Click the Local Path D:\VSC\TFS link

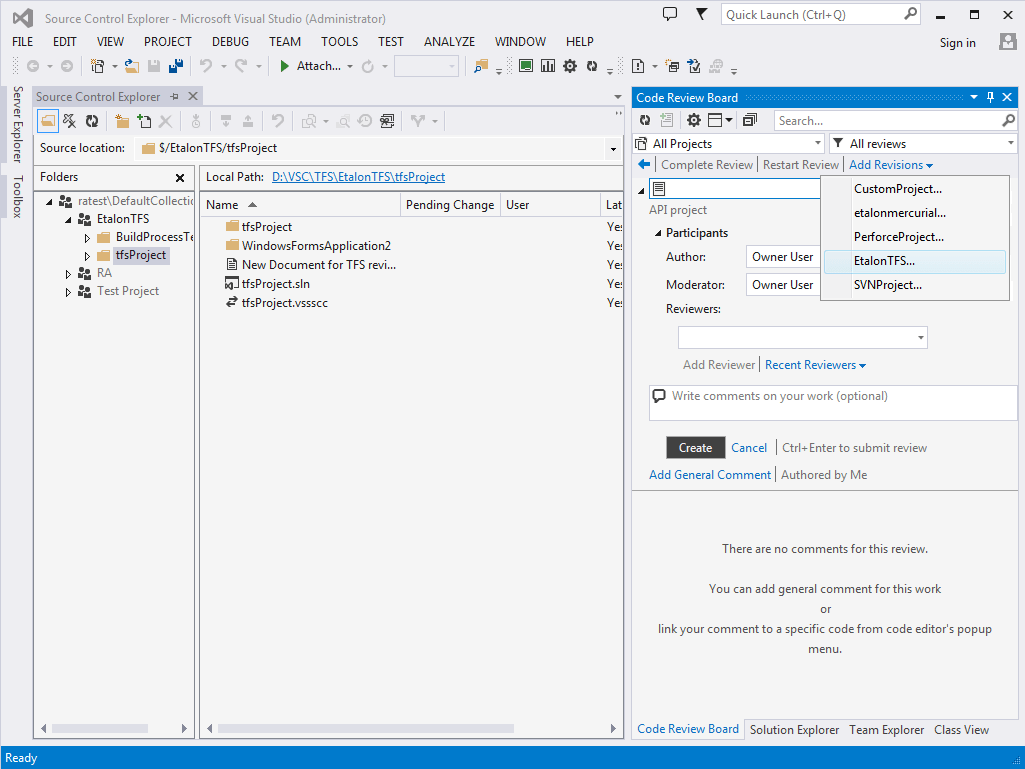tap(357, 177)
